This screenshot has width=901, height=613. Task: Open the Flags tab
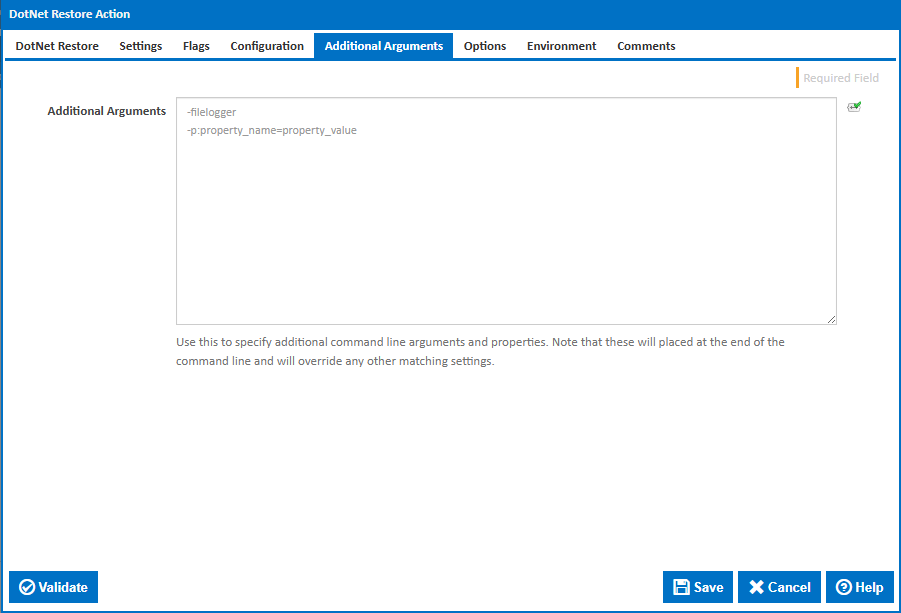click(x=195, y=45)
